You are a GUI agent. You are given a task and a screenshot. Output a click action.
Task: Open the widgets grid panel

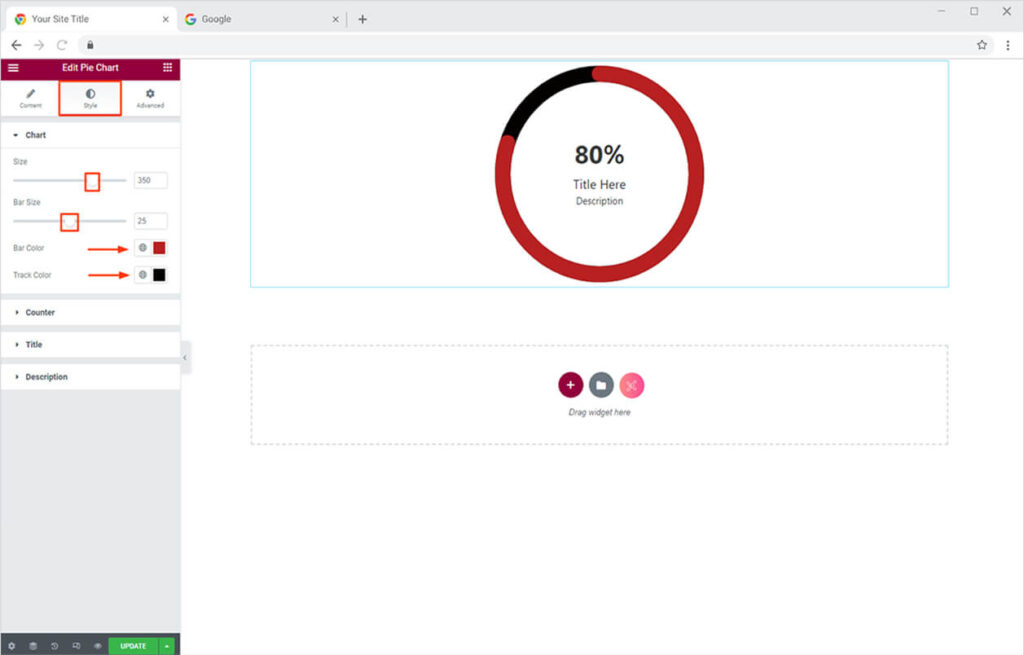167,68
